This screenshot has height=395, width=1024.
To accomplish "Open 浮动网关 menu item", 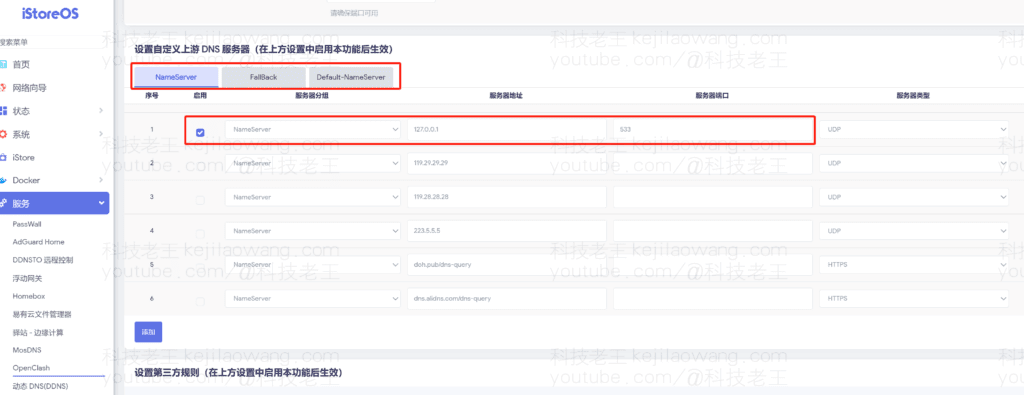I will point(26,278).
